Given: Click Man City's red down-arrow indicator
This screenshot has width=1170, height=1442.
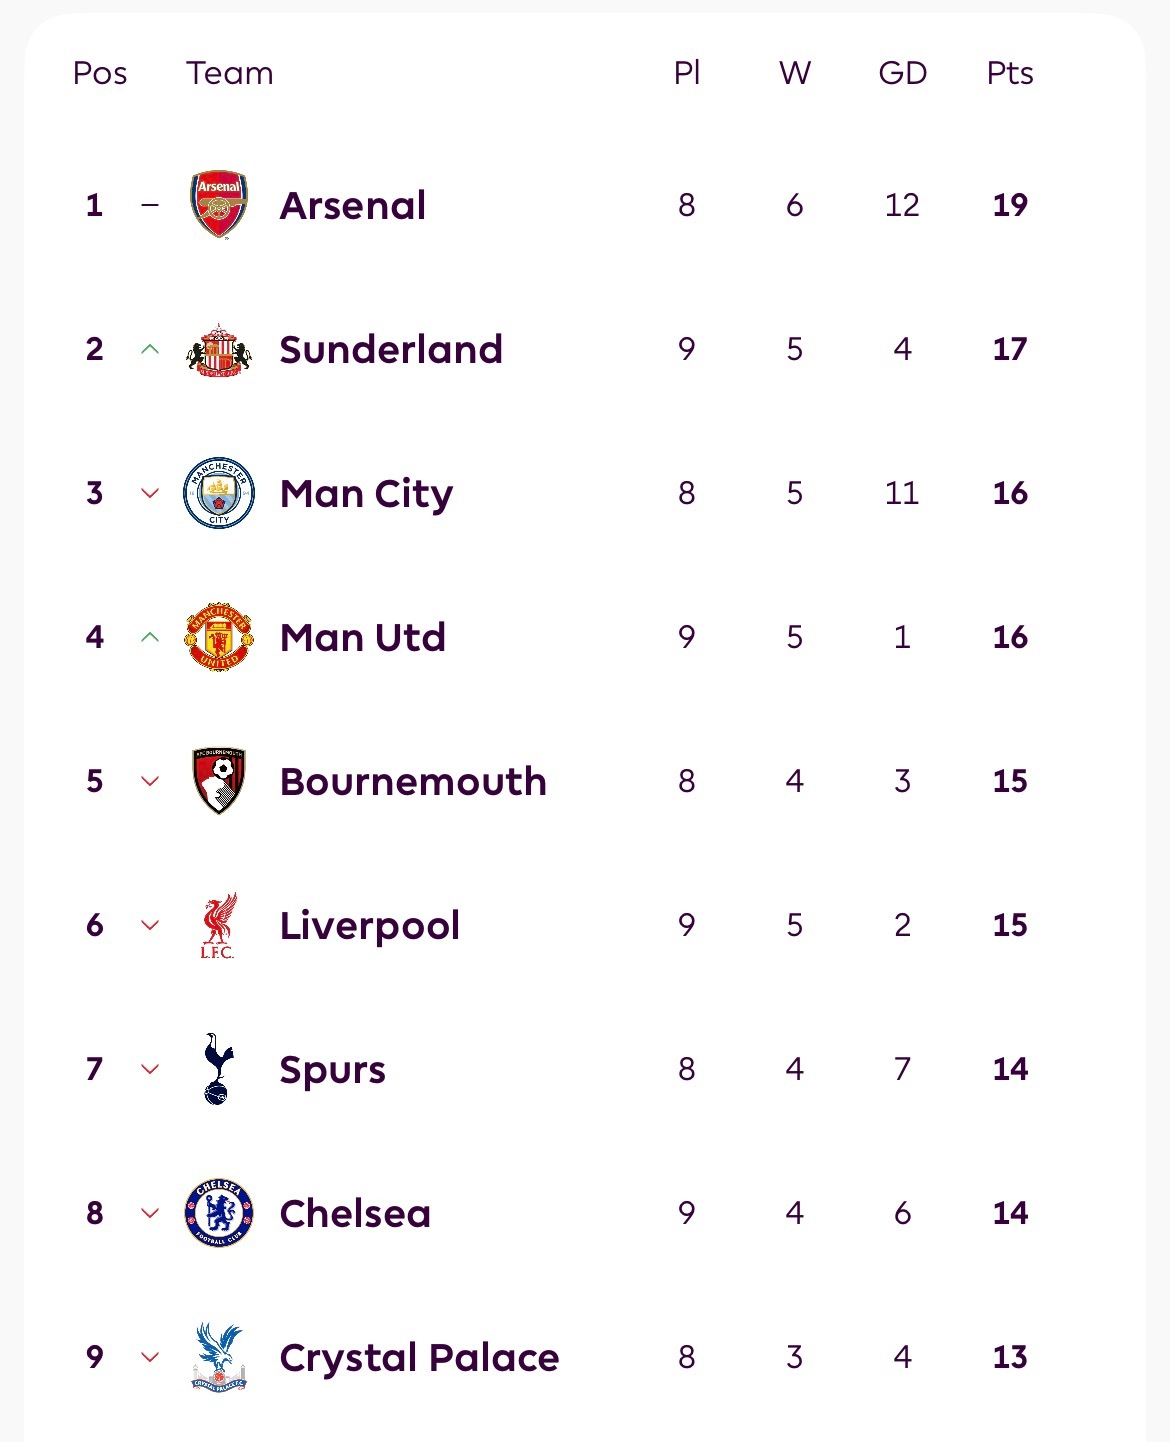Looking at the screenshot, I should [150, 493].
